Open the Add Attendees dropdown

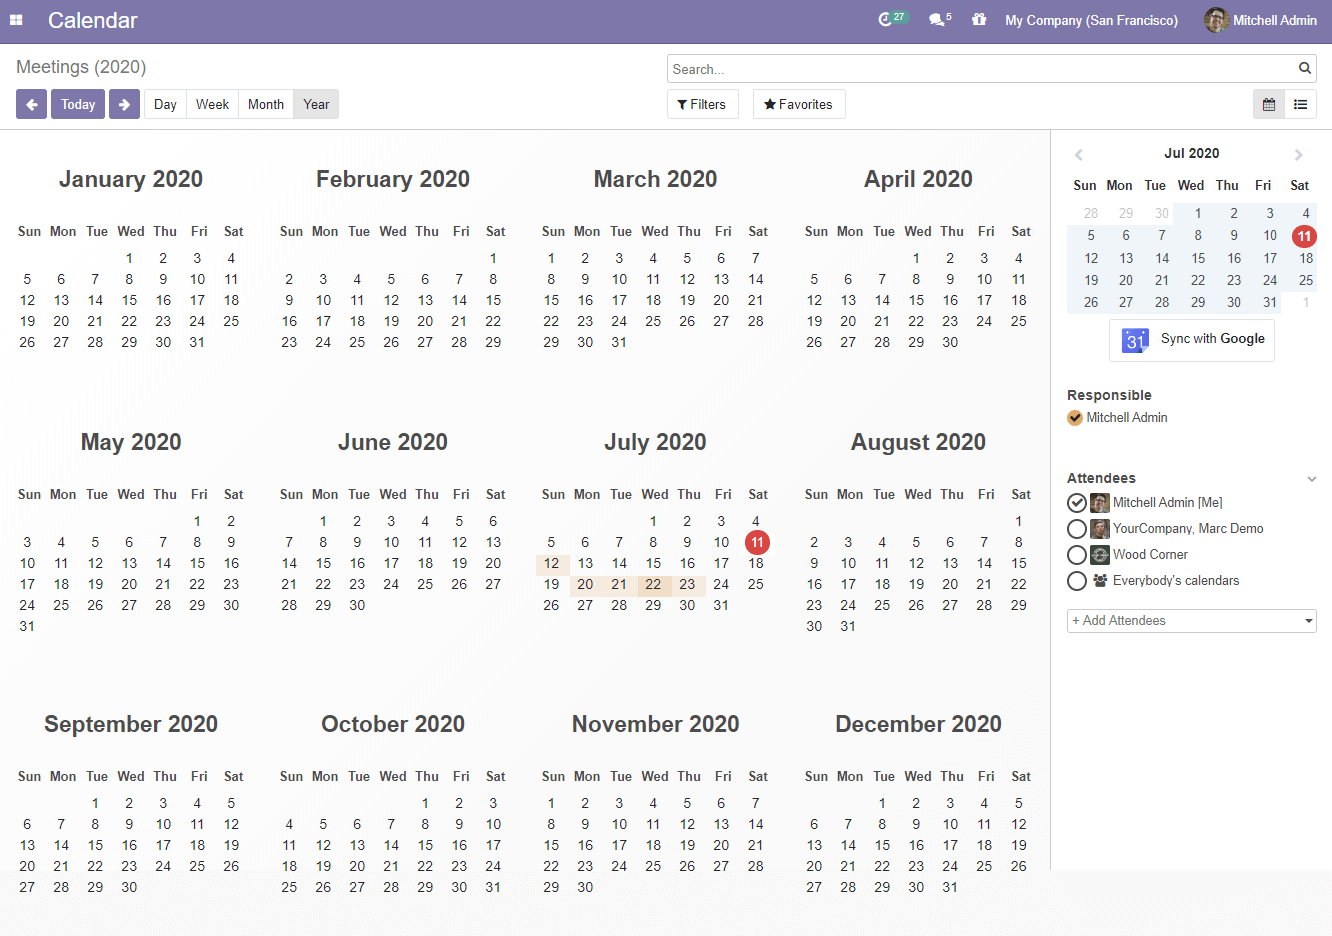[x=1192, y=621]
